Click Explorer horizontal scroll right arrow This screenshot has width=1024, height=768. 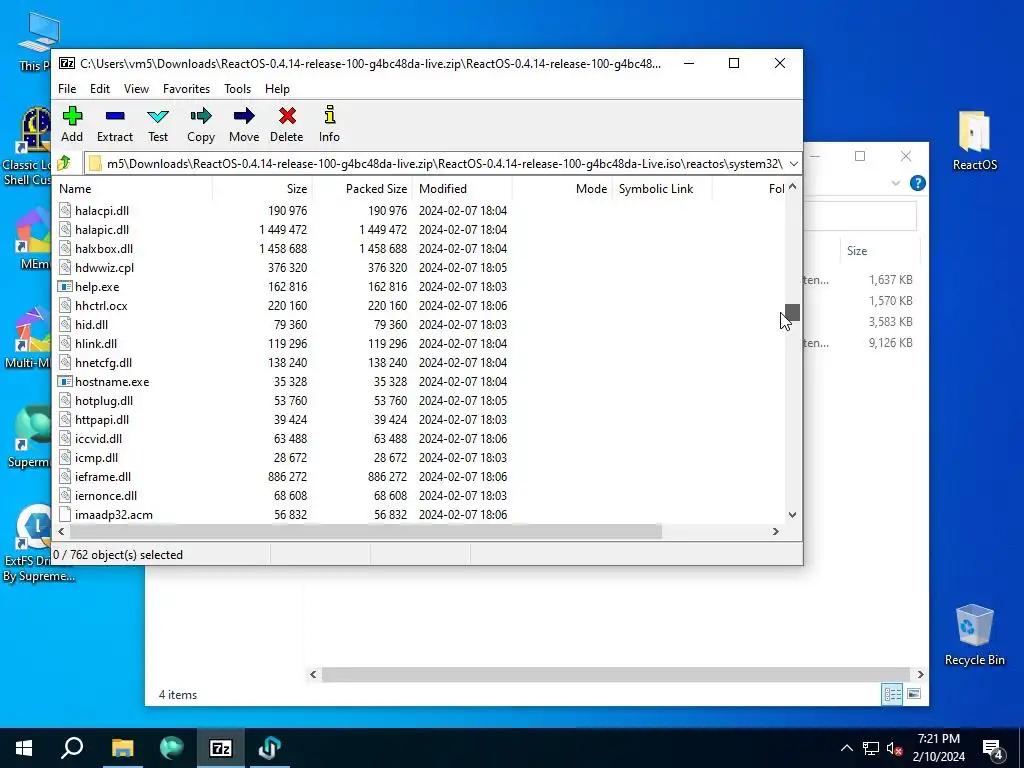coord(920,675)
